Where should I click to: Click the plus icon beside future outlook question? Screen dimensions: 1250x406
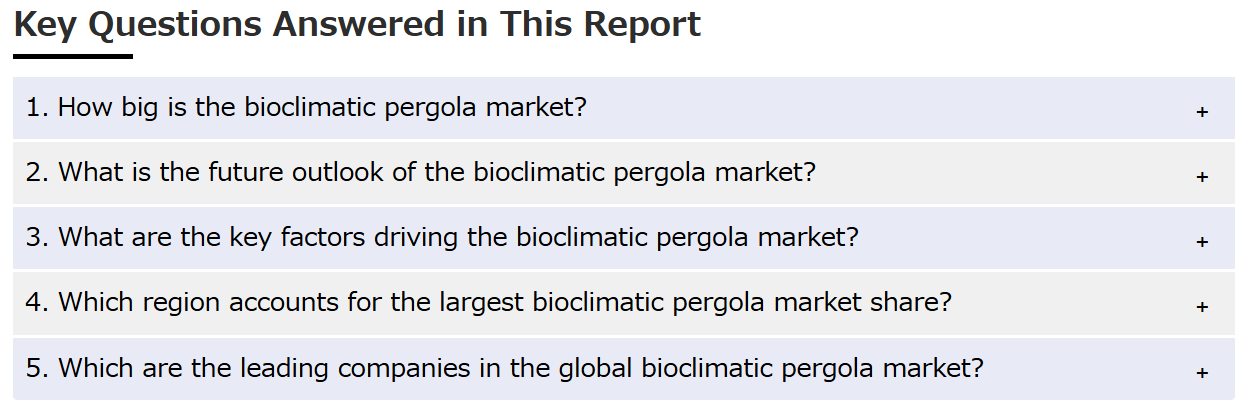1202,177
